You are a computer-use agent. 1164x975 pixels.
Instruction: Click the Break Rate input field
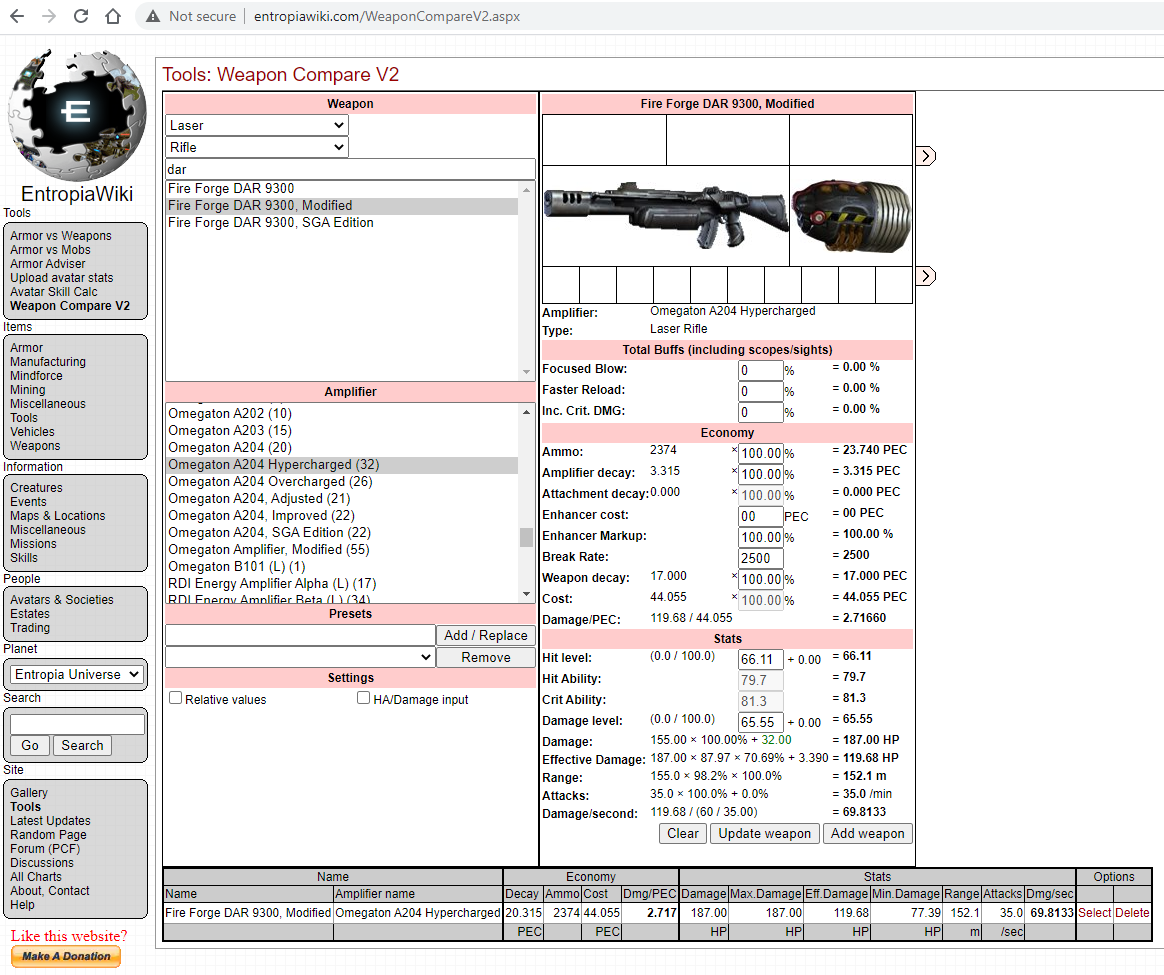(761, 558)
